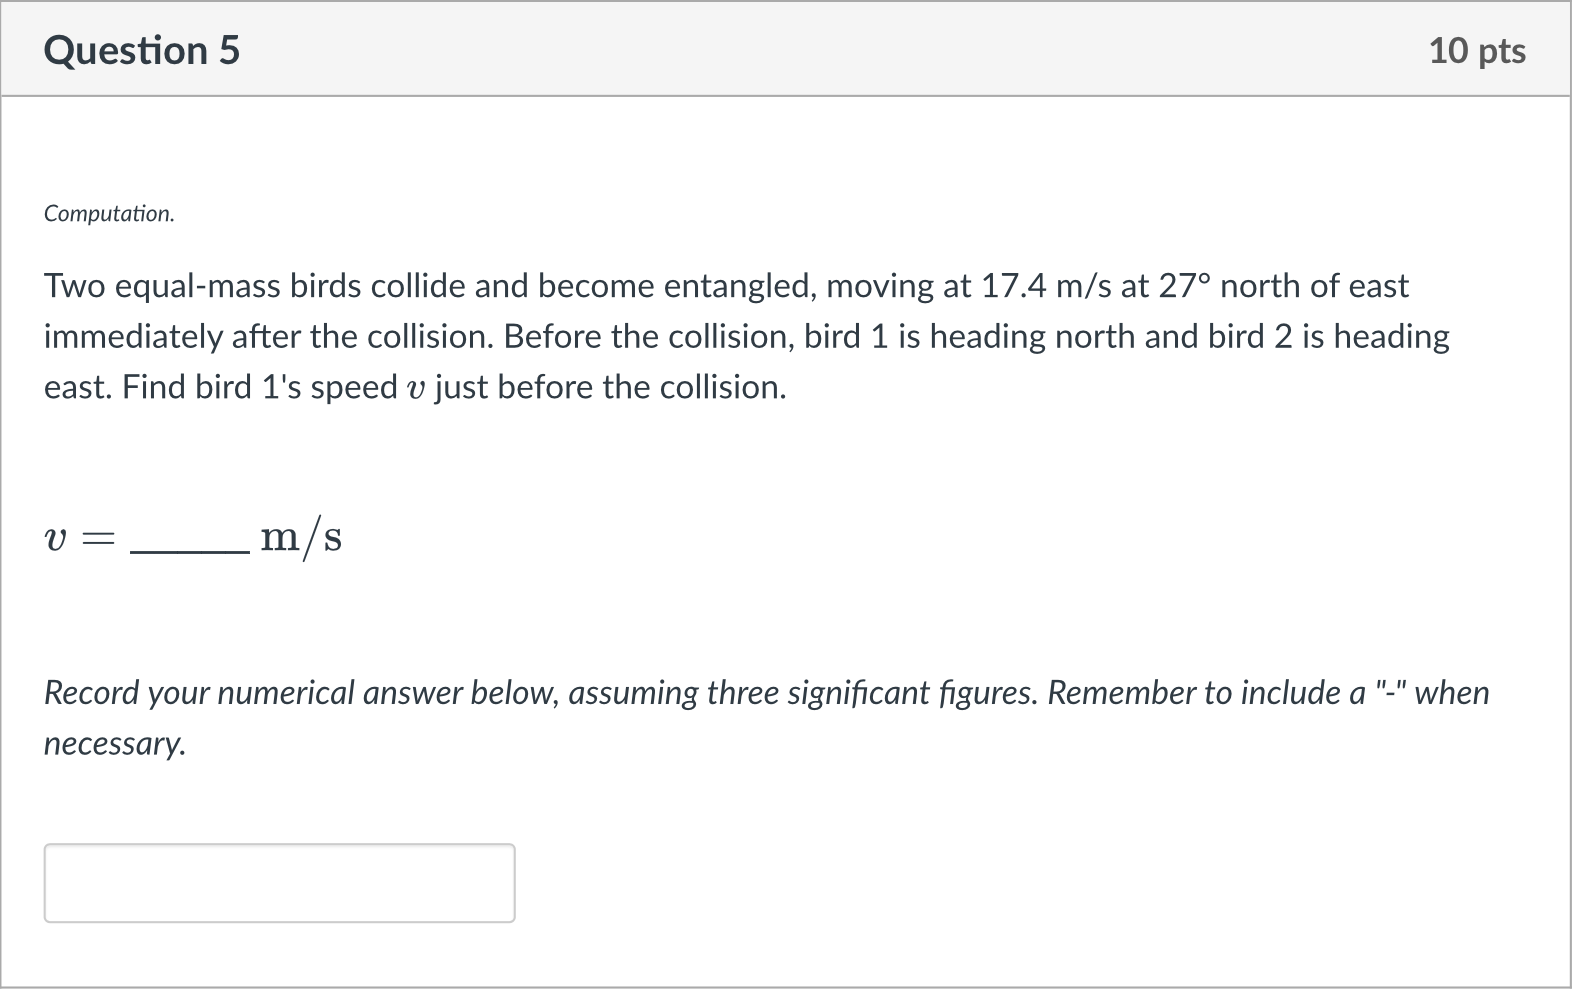The image size is (1582, 992).
Task: Click inside the numeric answer box
Action: coord(280,883)
